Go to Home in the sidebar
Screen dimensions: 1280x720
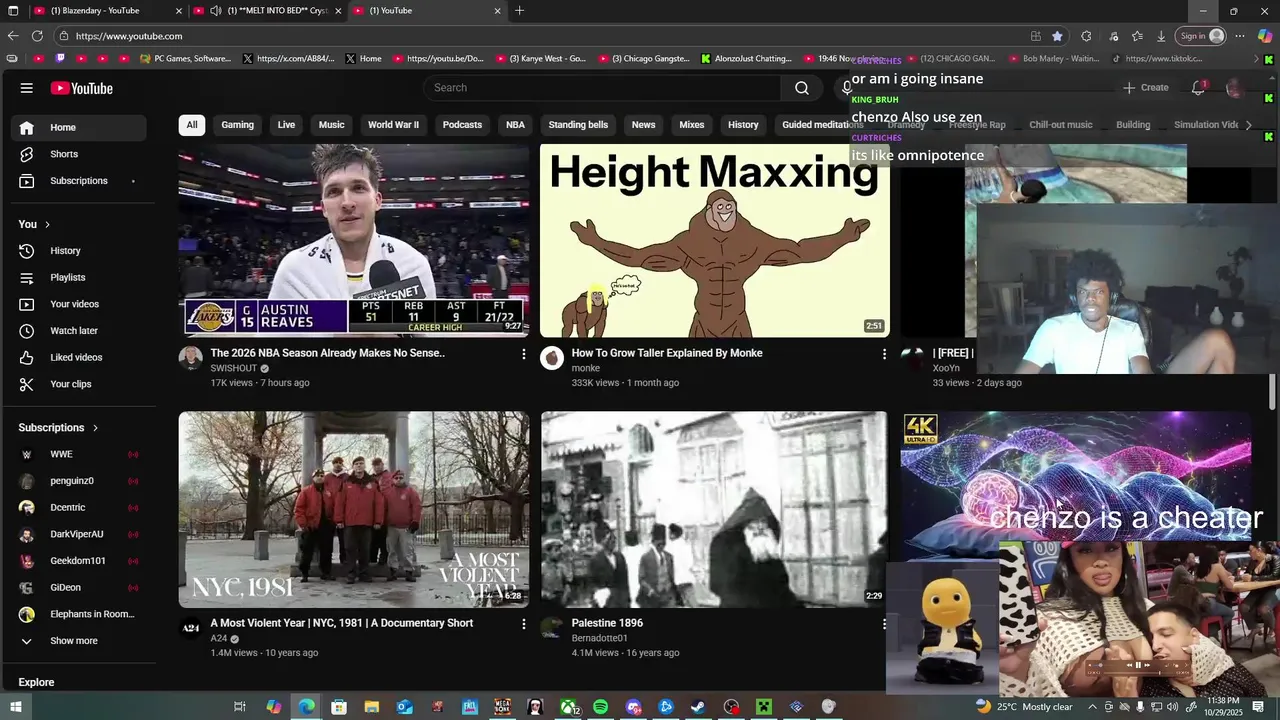tap(79, 128)
